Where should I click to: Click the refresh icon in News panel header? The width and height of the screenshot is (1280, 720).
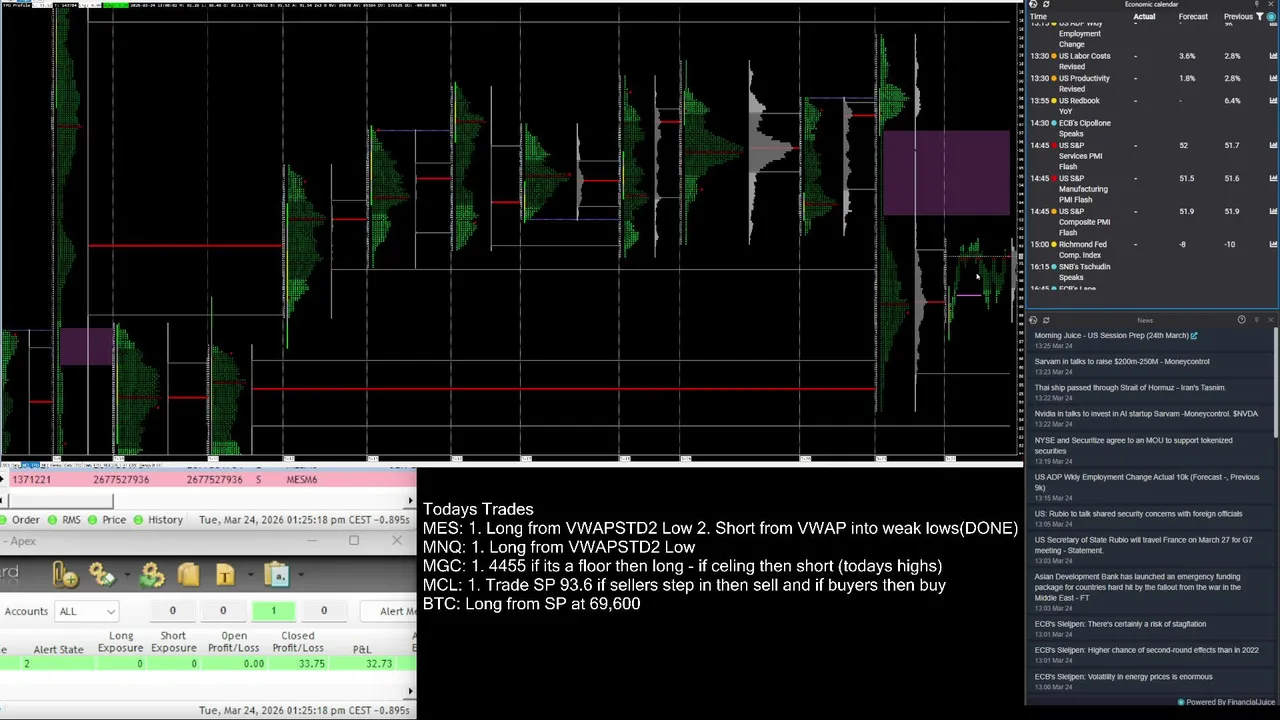pos(1046,320)
